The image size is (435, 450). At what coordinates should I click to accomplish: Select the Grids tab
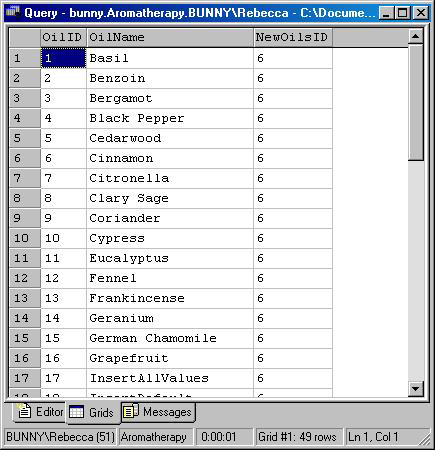[x=93, y=412]
